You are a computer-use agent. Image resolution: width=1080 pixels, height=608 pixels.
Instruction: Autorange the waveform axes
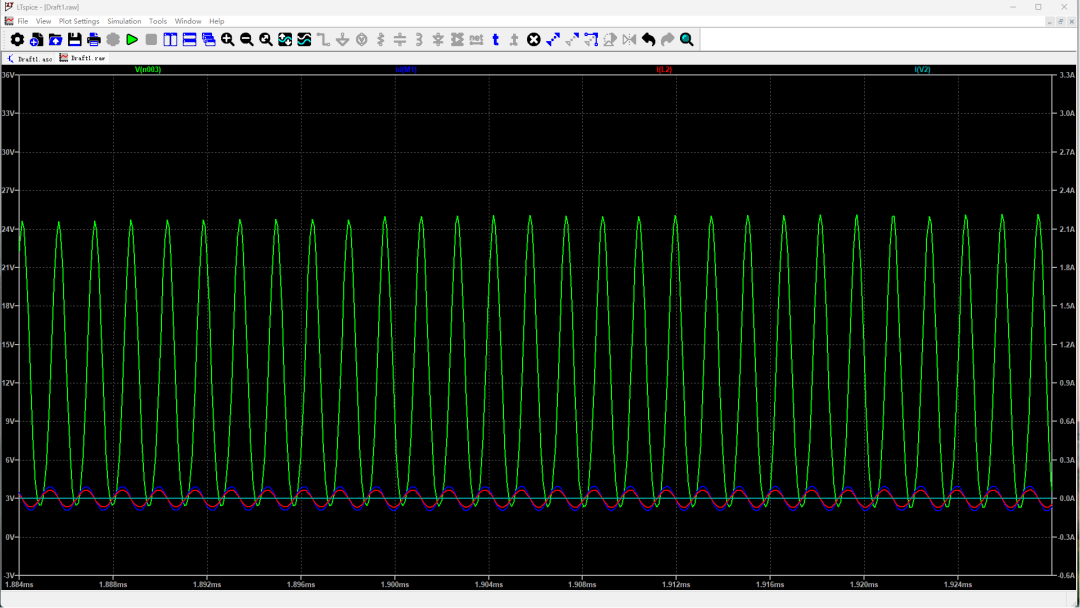(x=285, y=40)
